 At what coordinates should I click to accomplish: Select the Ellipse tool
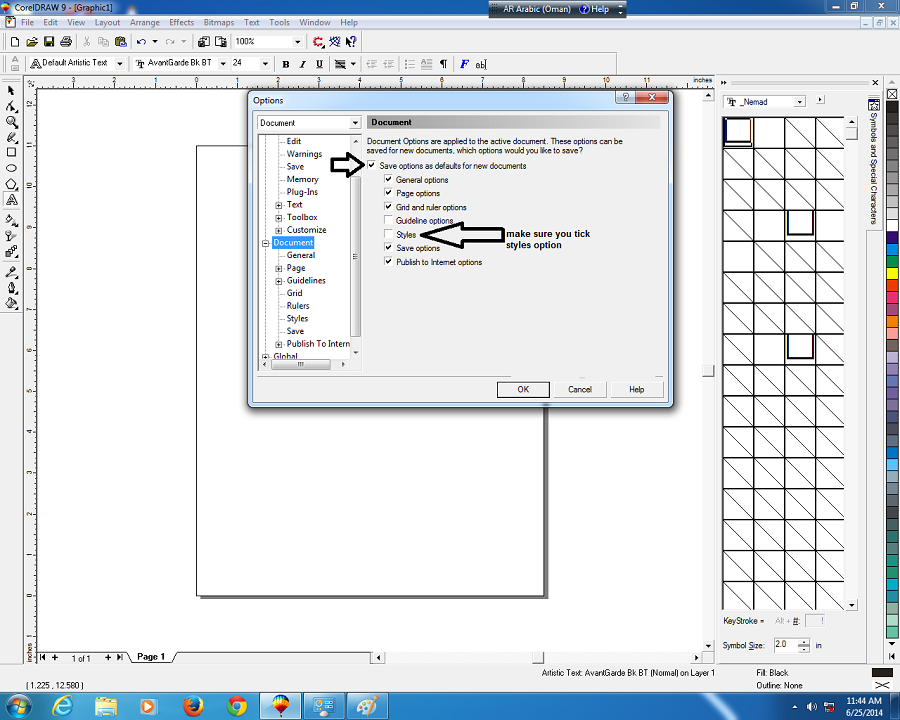coord(11,168)
